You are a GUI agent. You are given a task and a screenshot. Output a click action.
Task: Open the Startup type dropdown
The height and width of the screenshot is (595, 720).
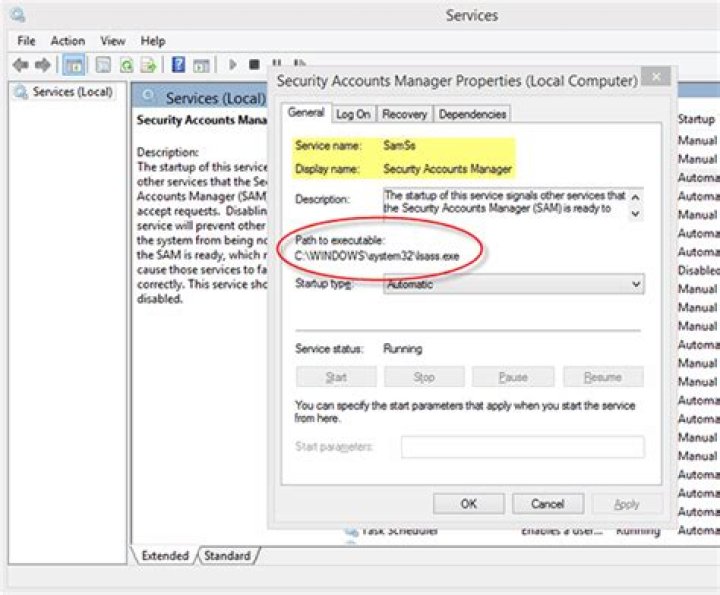pos(514,285)
